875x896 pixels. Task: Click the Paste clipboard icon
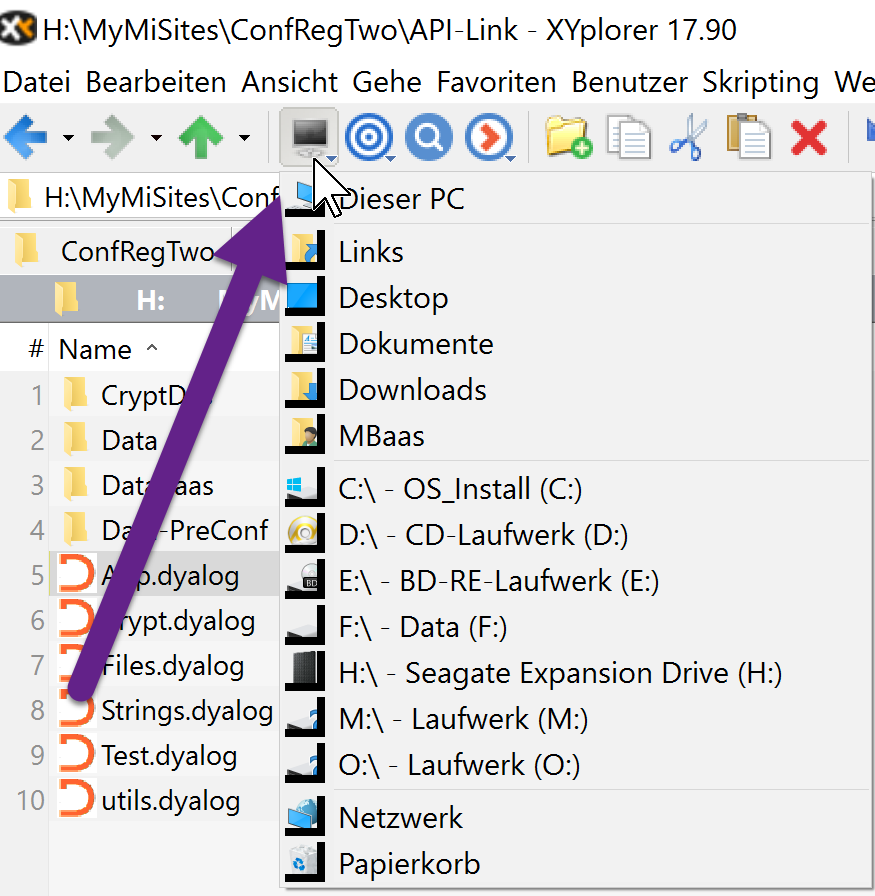748,137
